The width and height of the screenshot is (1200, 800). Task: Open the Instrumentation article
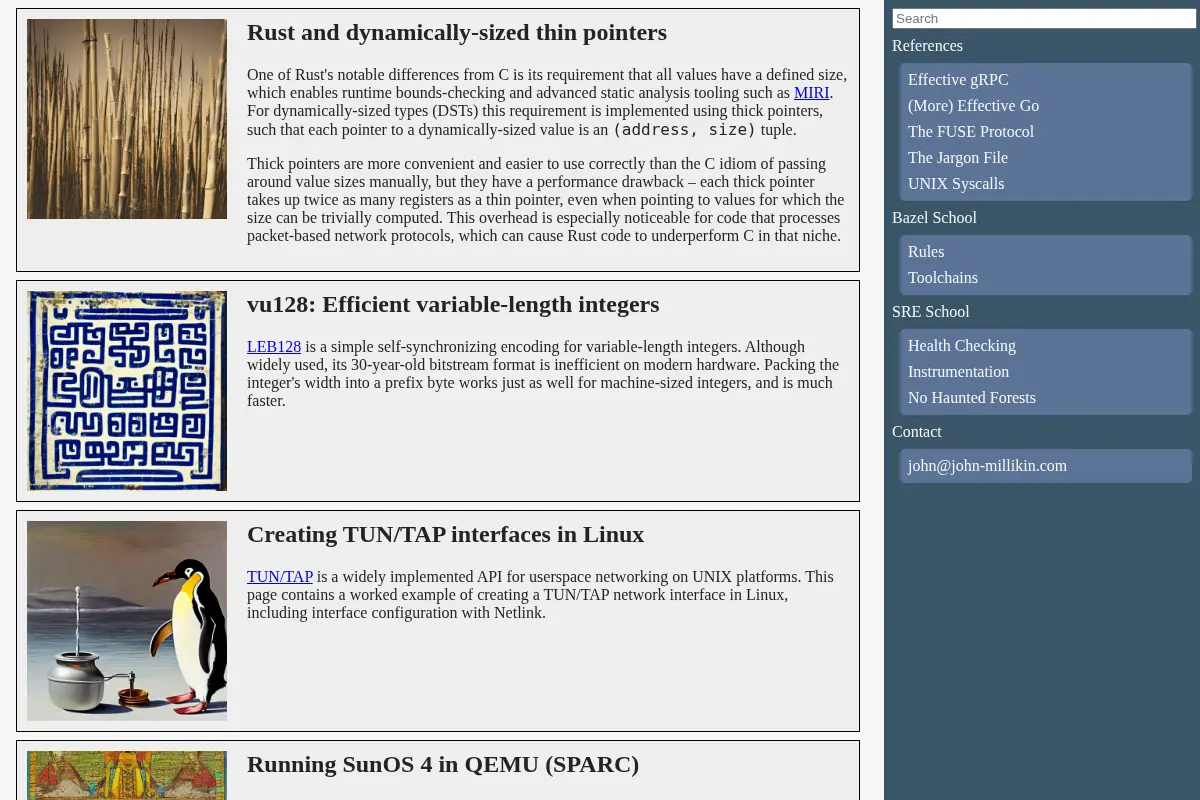958,372
